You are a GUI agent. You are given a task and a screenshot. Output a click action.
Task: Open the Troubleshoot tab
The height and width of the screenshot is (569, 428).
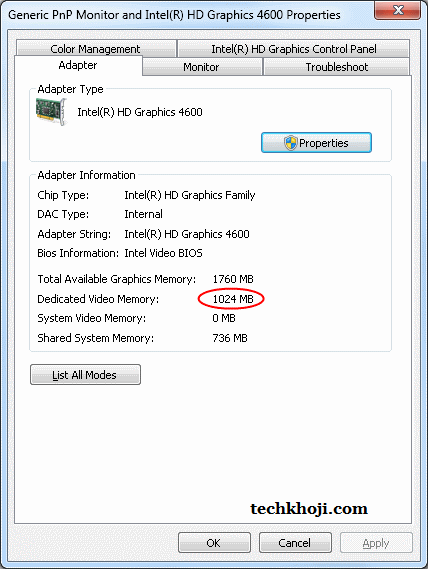click(337, 67)
